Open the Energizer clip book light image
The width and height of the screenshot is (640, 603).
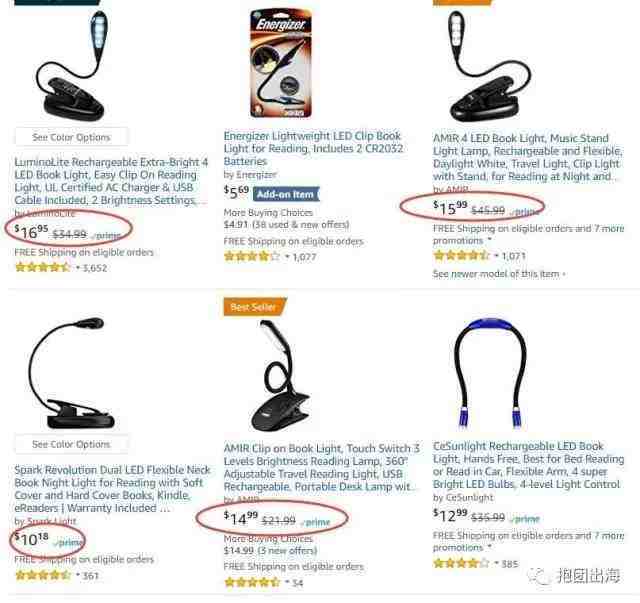(x=281, y=63)
